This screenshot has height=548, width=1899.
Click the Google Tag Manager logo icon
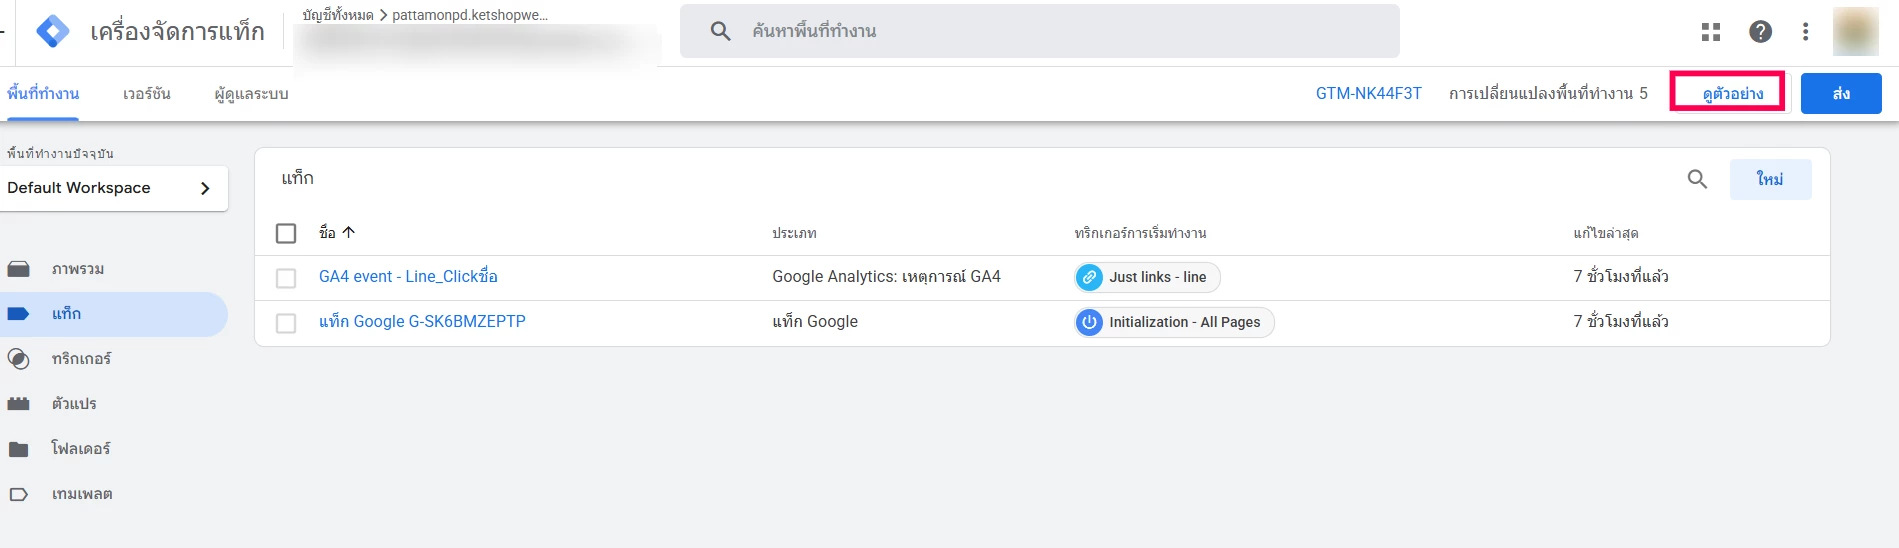pyautogui.click(x=53, y=31)
